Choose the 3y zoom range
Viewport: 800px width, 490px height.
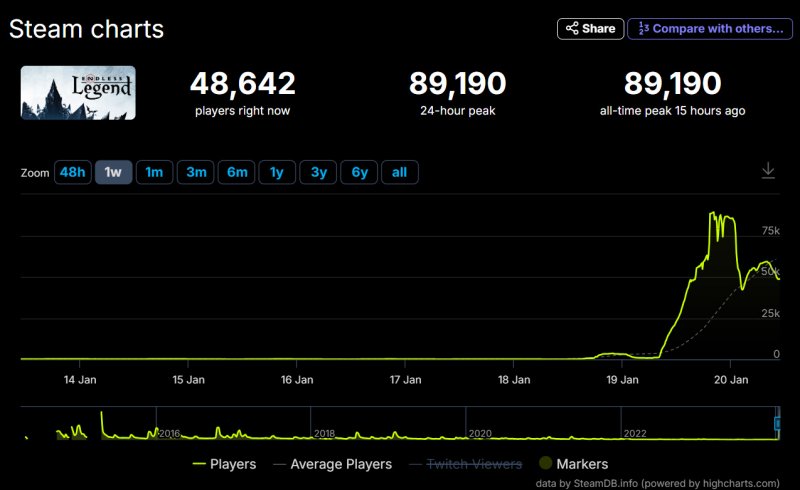click(x=318, y=172)
